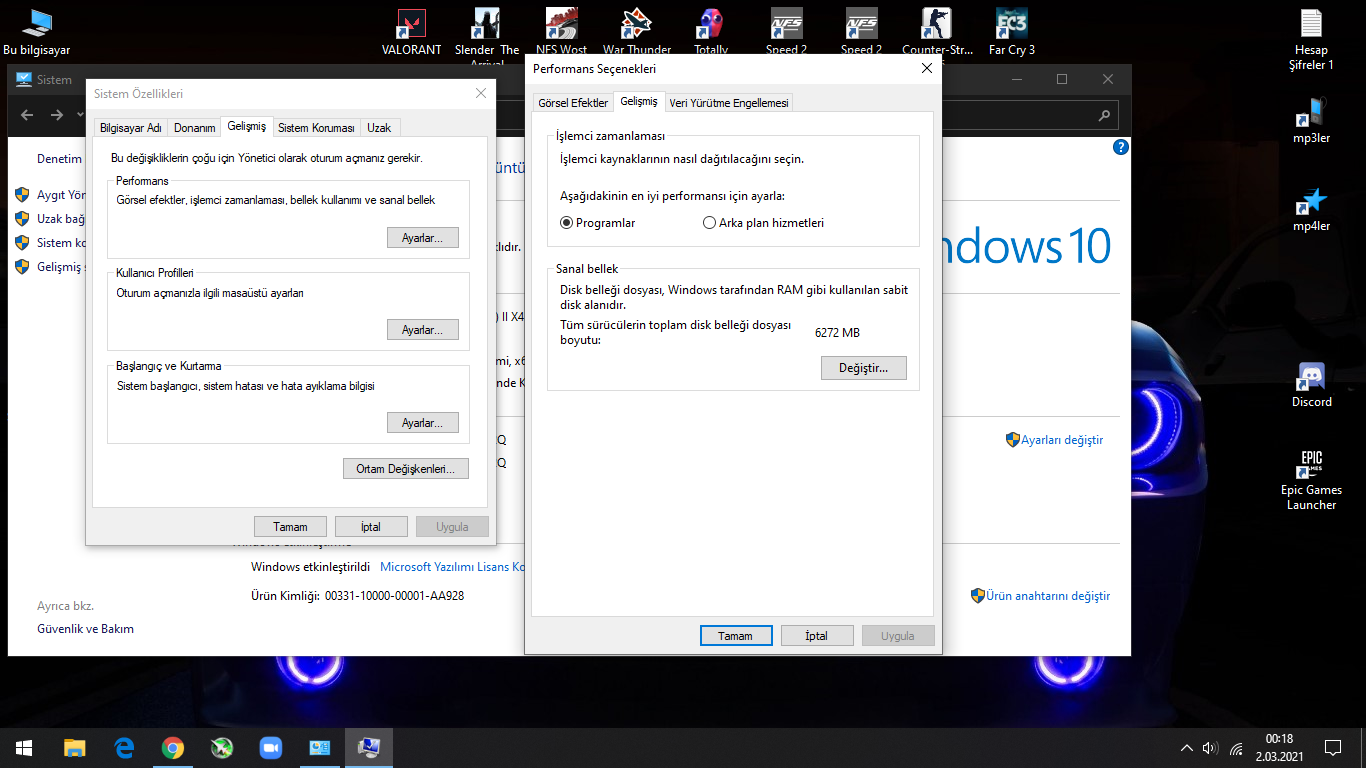
Task: Open the Far Cry 3 desktop shortcut
Action: tap(1011, 30)
